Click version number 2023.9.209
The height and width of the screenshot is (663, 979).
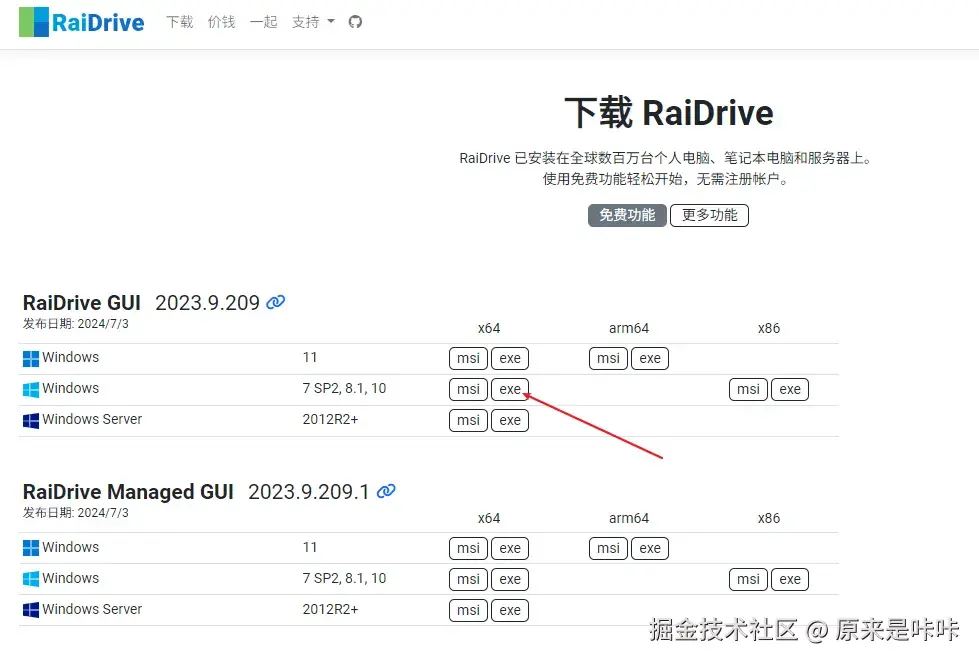click(x=207, y=303)
